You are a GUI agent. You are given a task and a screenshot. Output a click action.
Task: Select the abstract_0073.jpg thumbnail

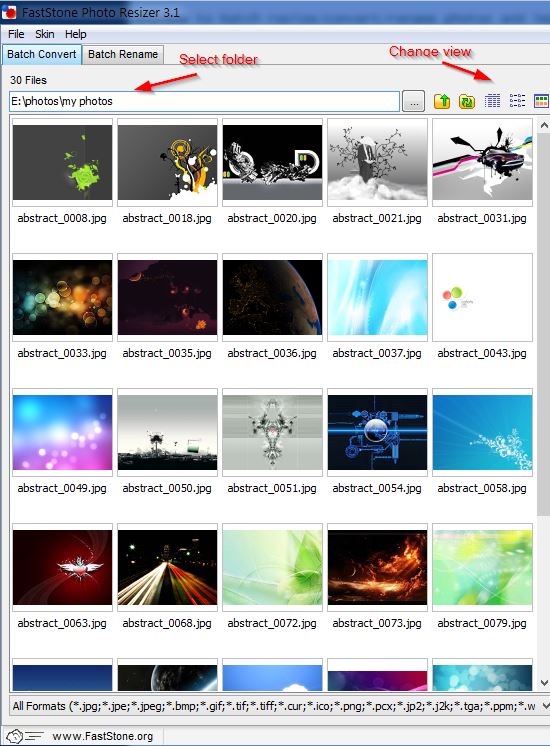[x=377, y=567]
